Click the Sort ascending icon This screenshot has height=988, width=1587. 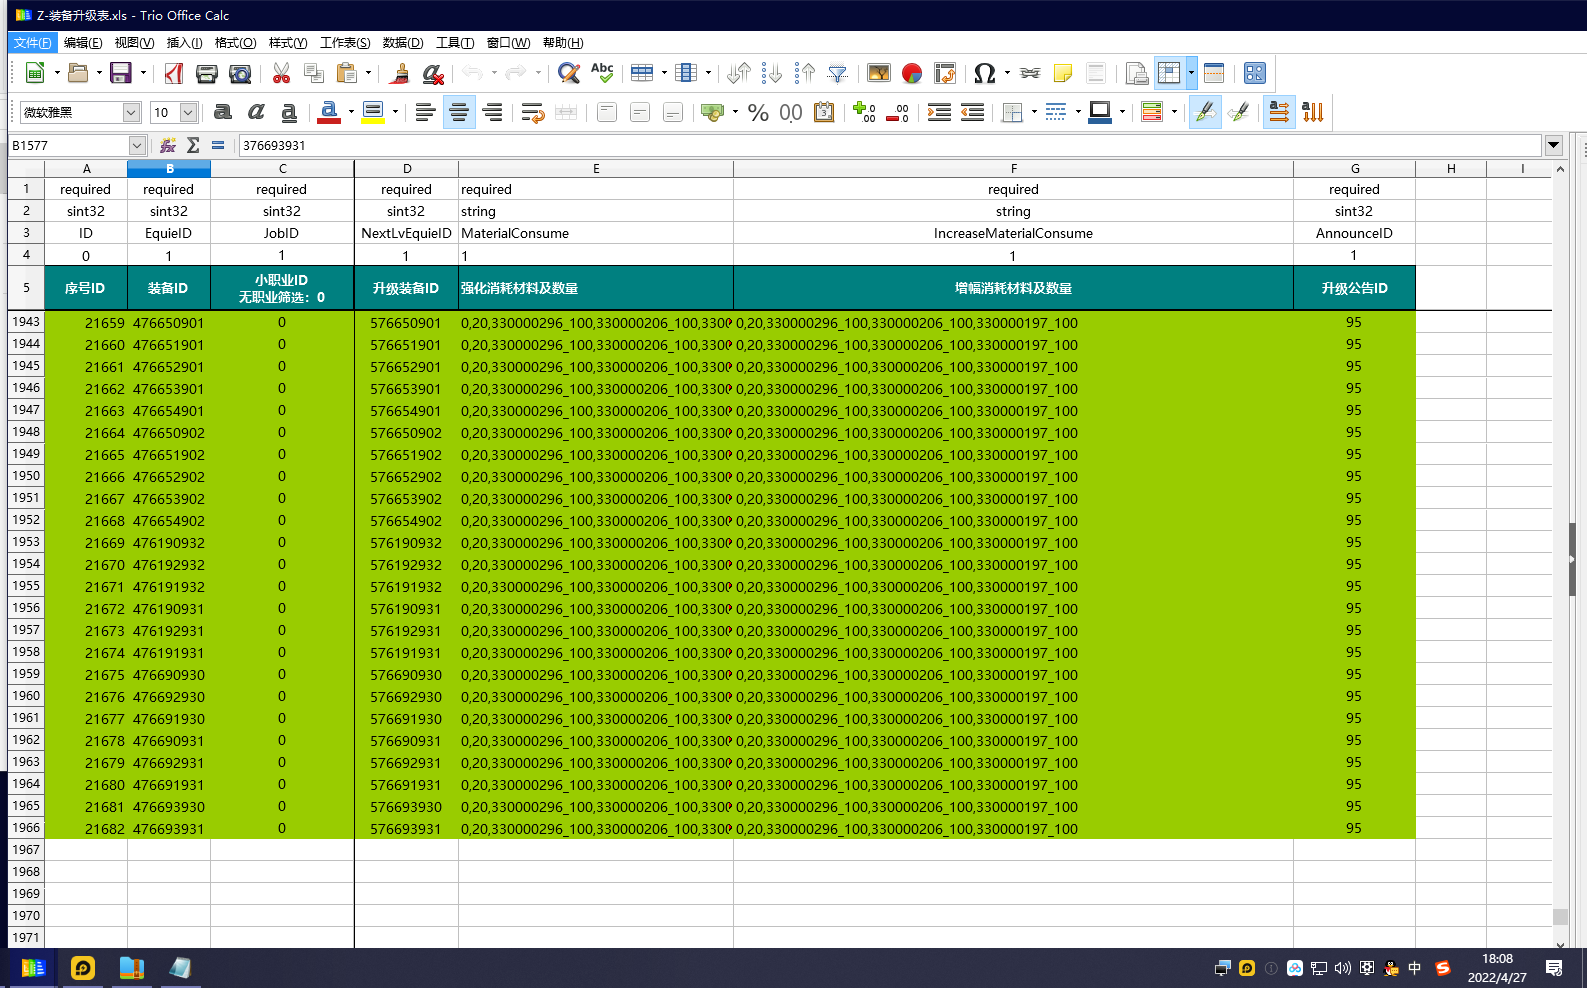(772, 73)
